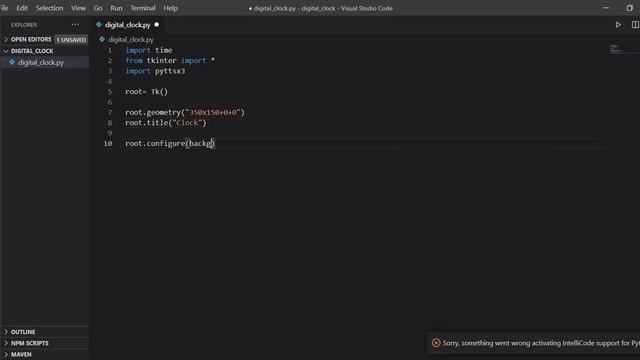640x360 pixels.
Task: Open the File menu
Action: 4,8
